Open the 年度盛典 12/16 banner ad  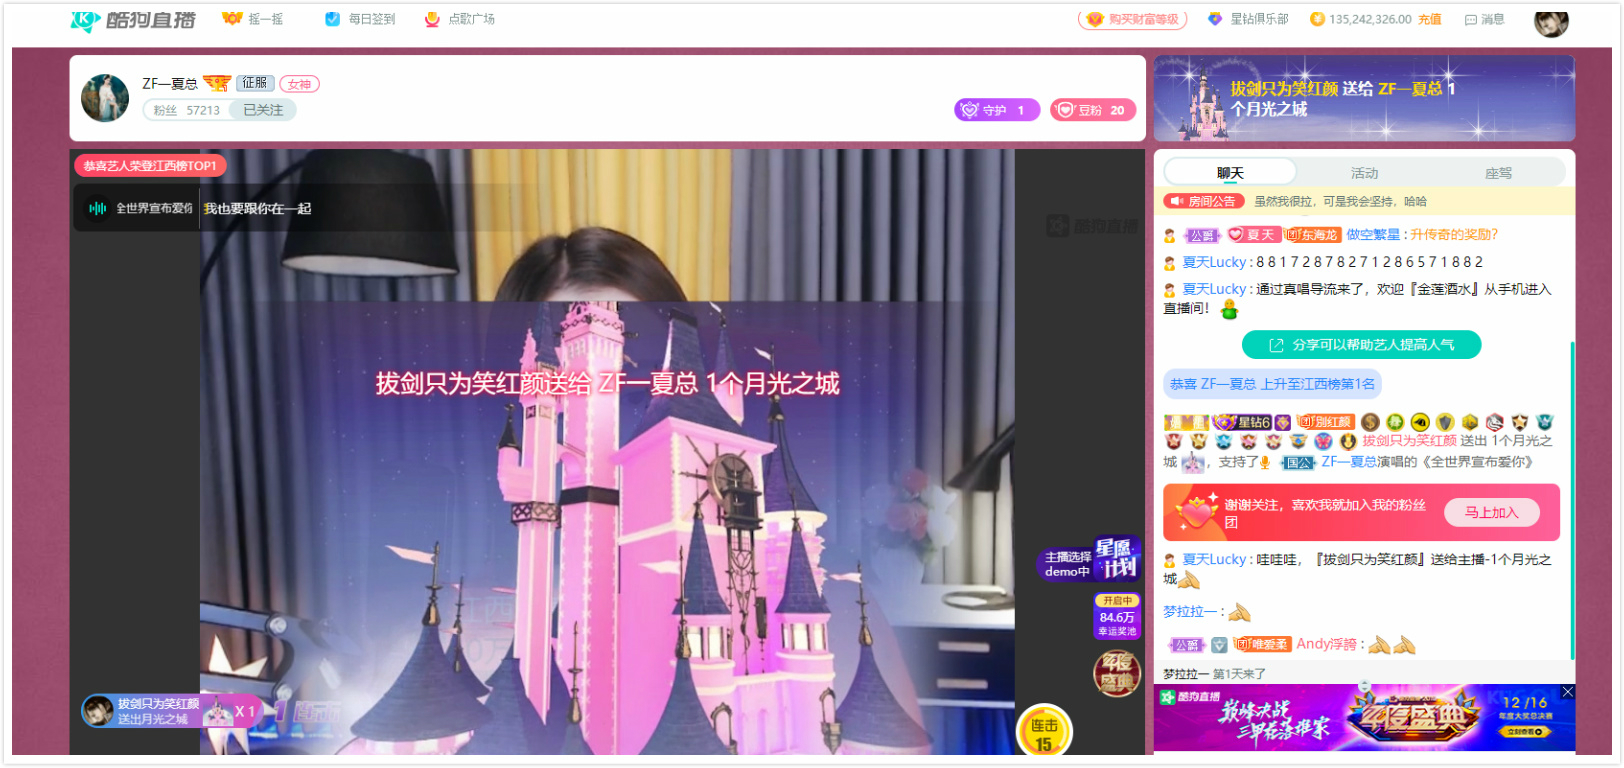(1365, 718)
